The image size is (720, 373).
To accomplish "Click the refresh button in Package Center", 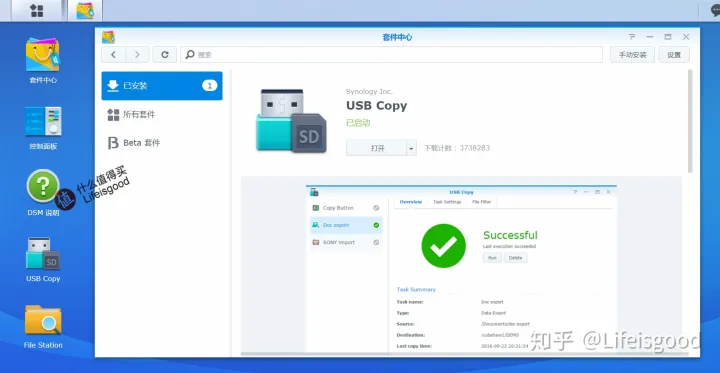I will (x=164, y=55).
